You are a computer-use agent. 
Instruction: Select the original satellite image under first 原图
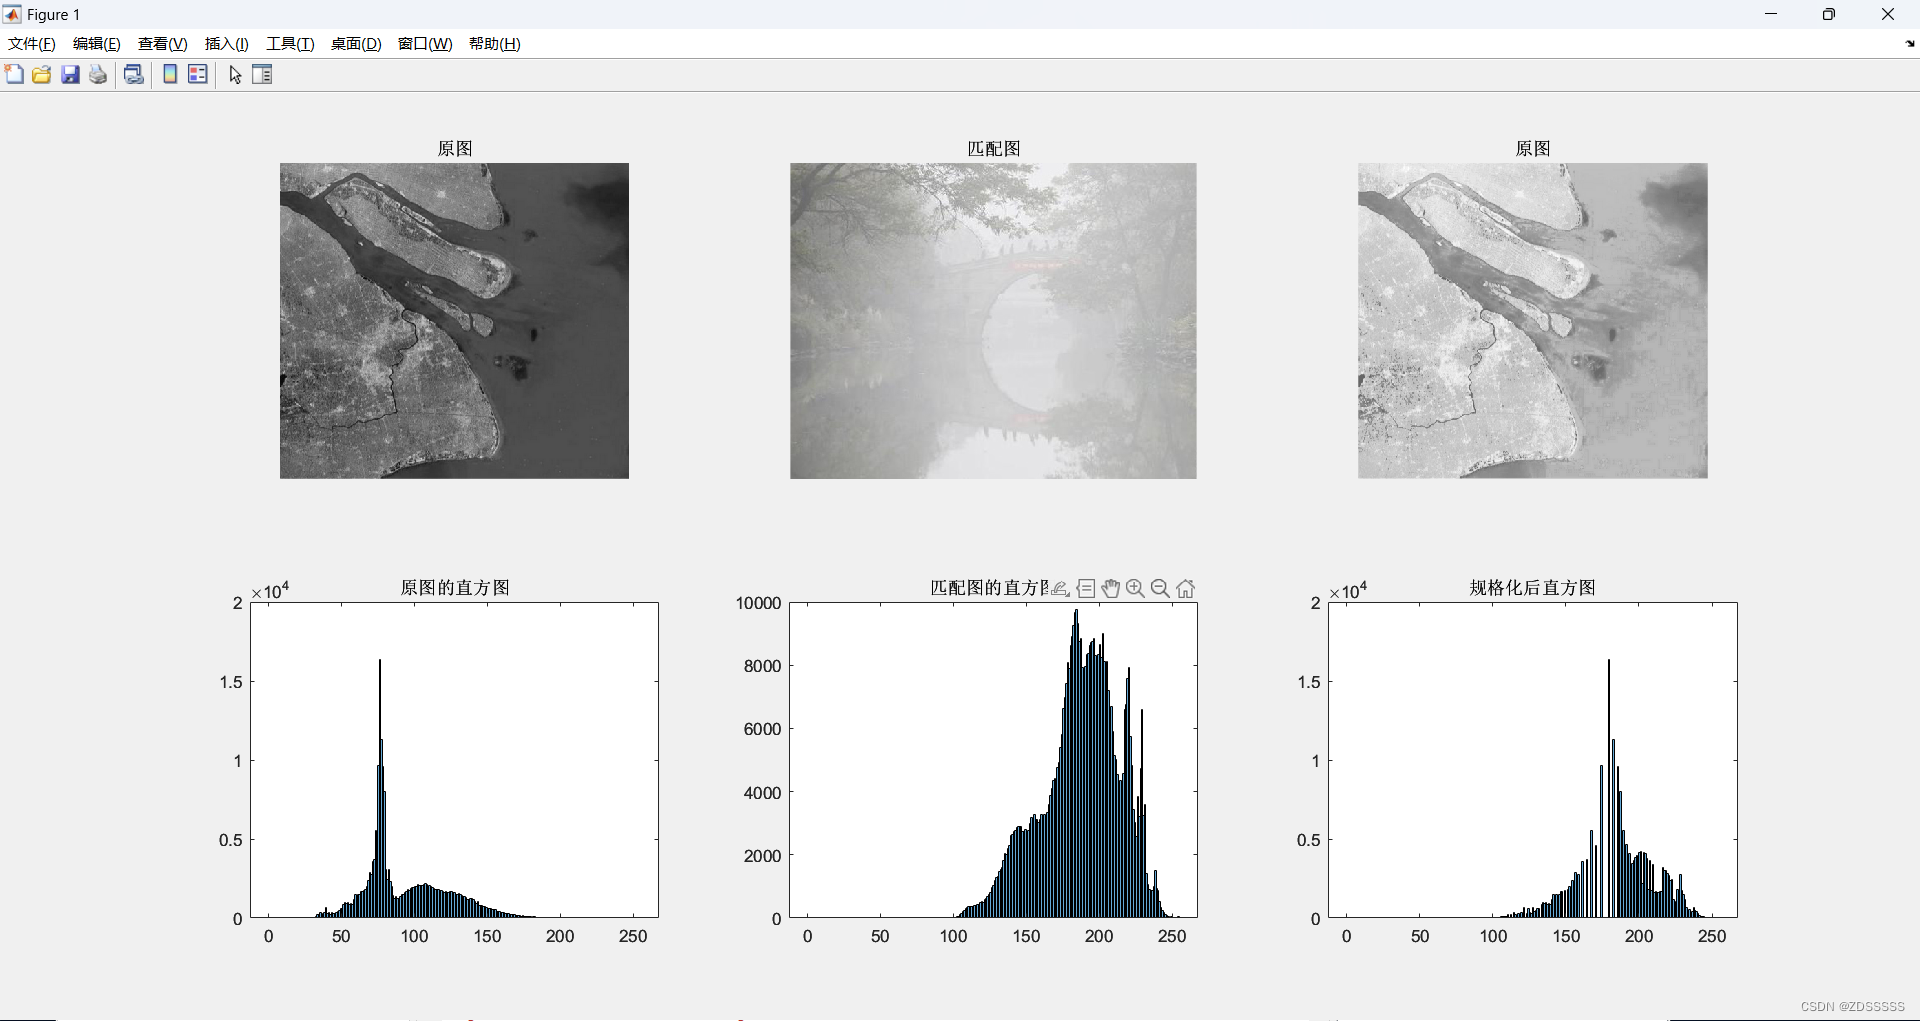pos(454,321)
